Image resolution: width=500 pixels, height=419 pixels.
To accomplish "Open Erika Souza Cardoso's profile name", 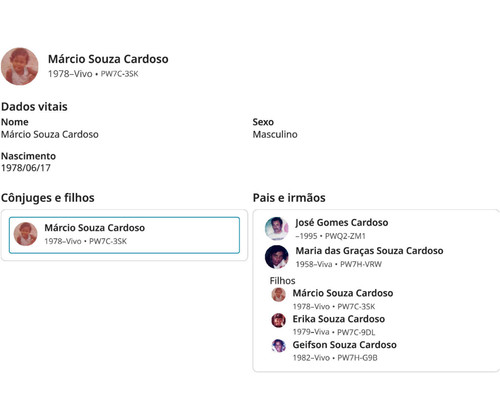I will [x=339, y=319].
